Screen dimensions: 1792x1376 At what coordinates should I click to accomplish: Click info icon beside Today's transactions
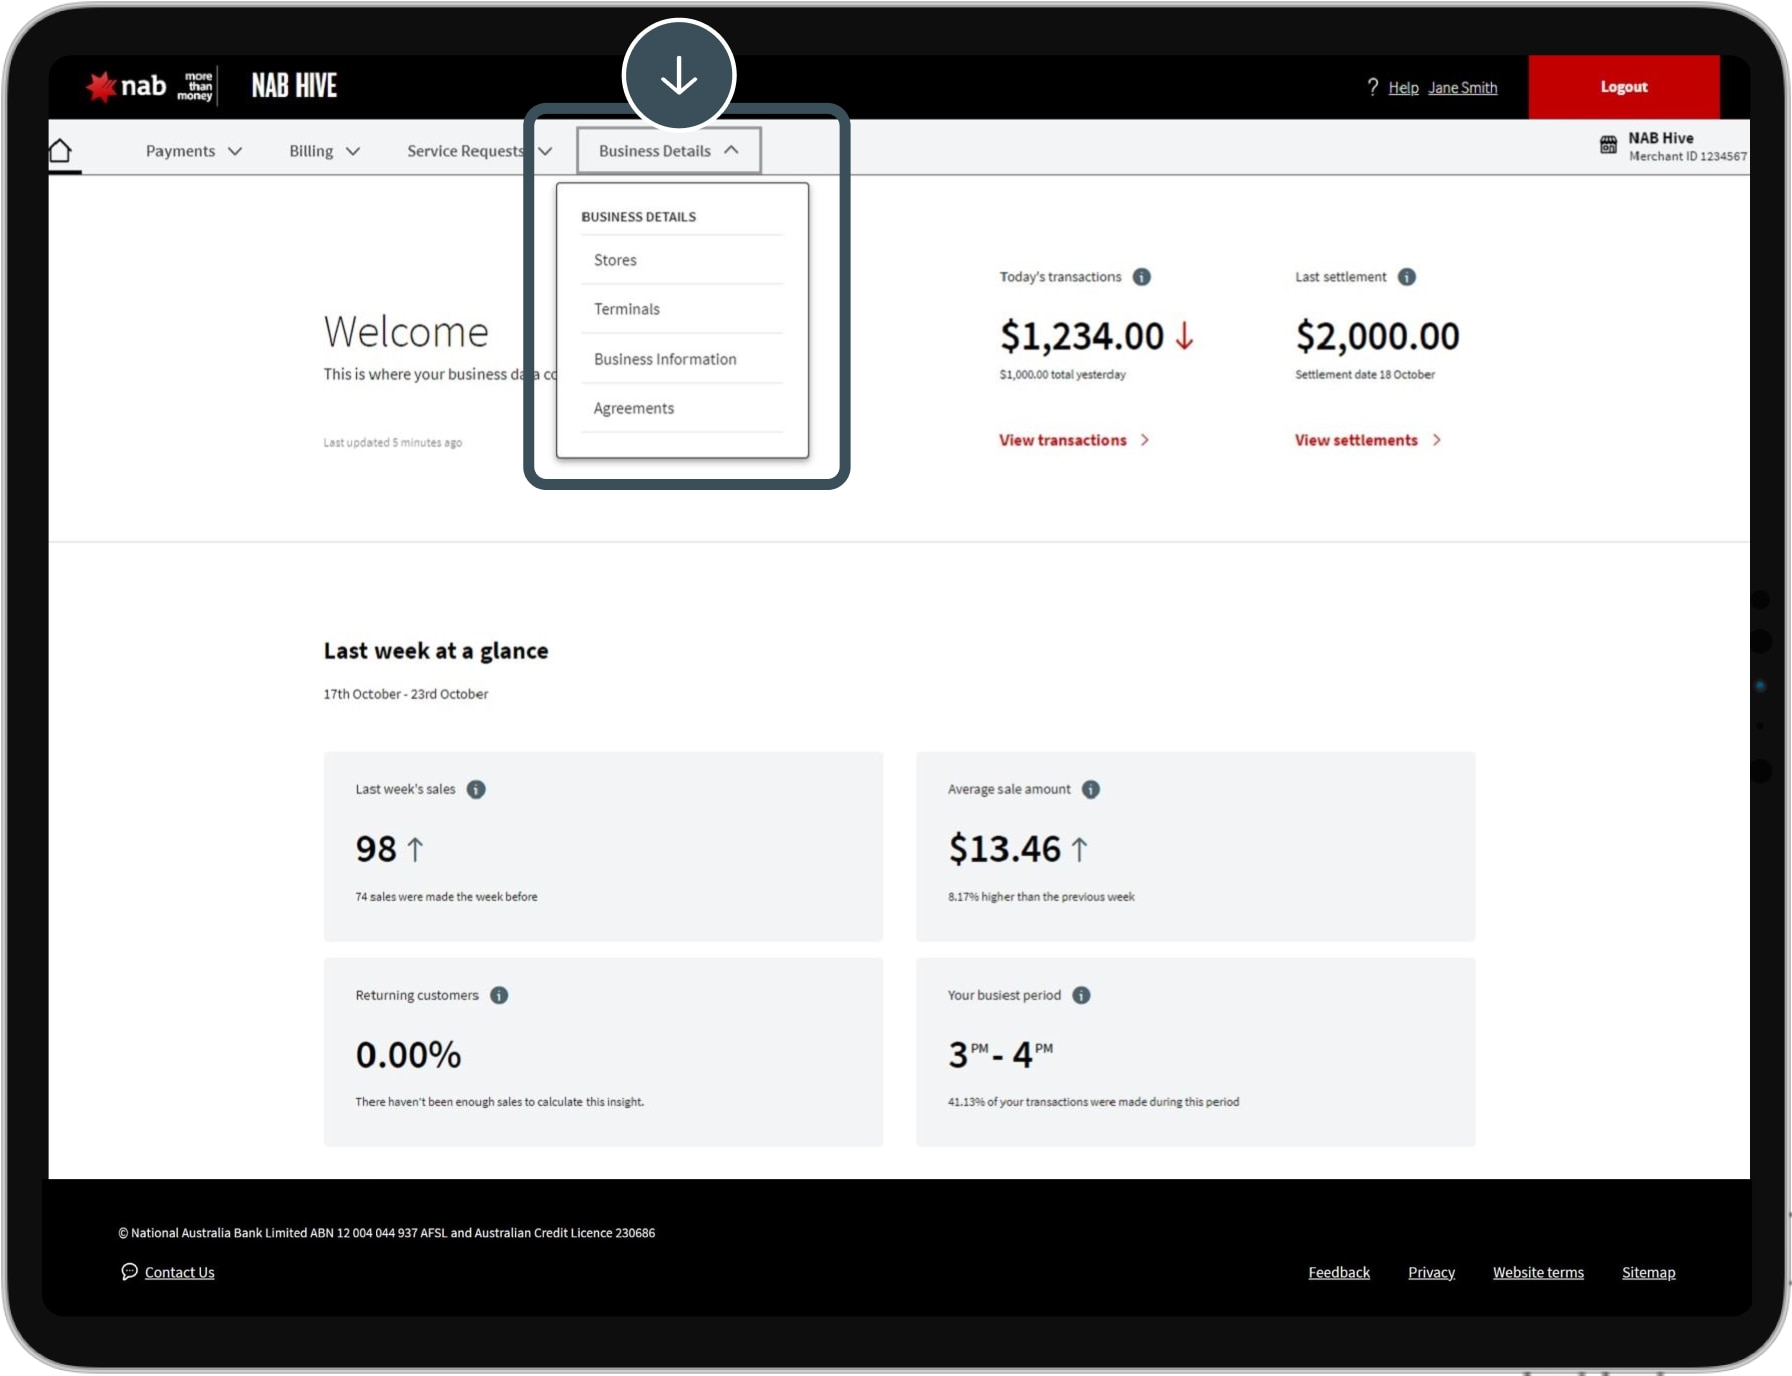[1141, 277]
